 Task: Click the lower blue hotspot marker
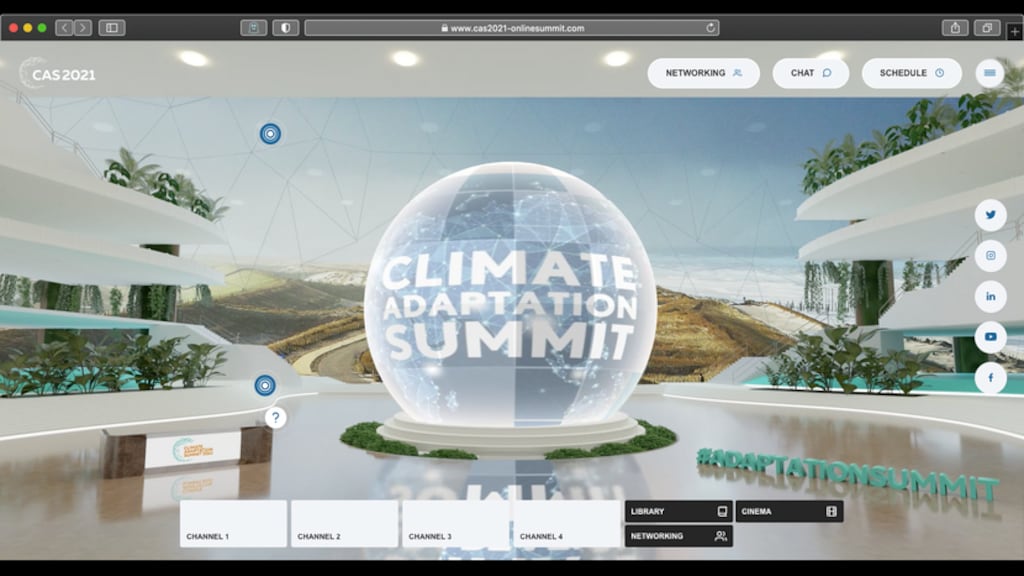tap(265, 385)
